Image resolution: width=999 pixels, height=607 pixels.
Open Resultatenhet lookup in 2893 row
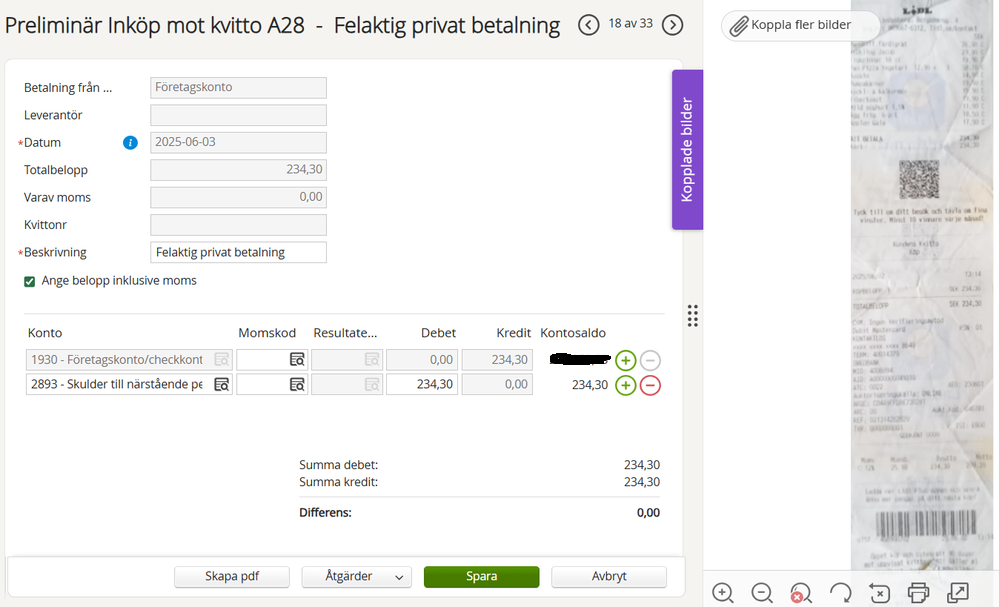click(x=372, y=385)
